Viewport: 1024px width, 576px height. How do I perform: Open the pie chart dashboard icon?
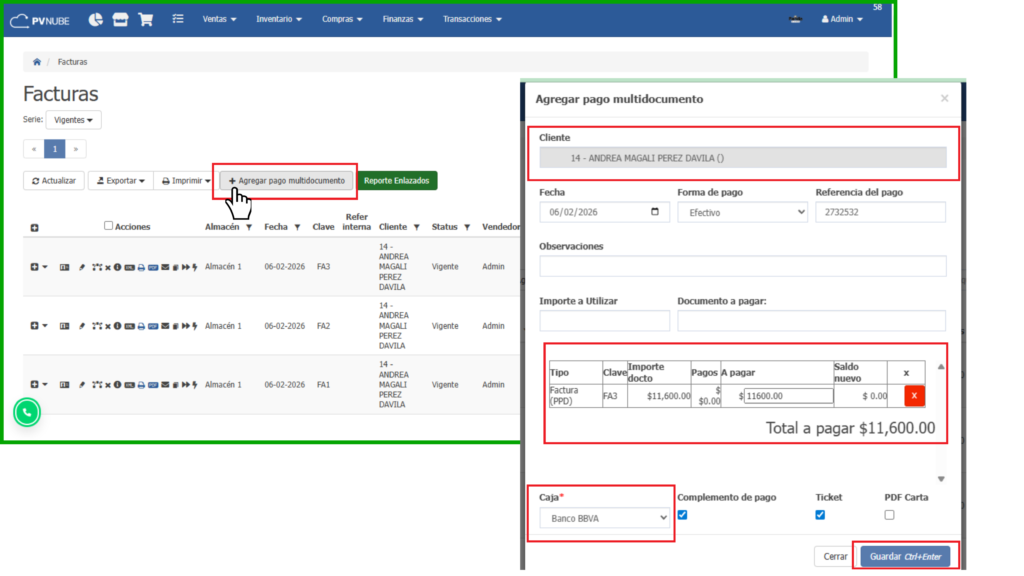pyautogui.click(x=96, y=19)
